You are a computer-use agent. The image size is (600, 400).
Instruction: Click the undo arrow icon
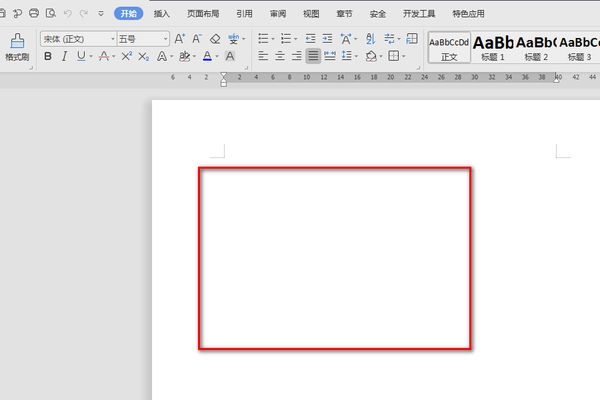(x=67, y=13)
